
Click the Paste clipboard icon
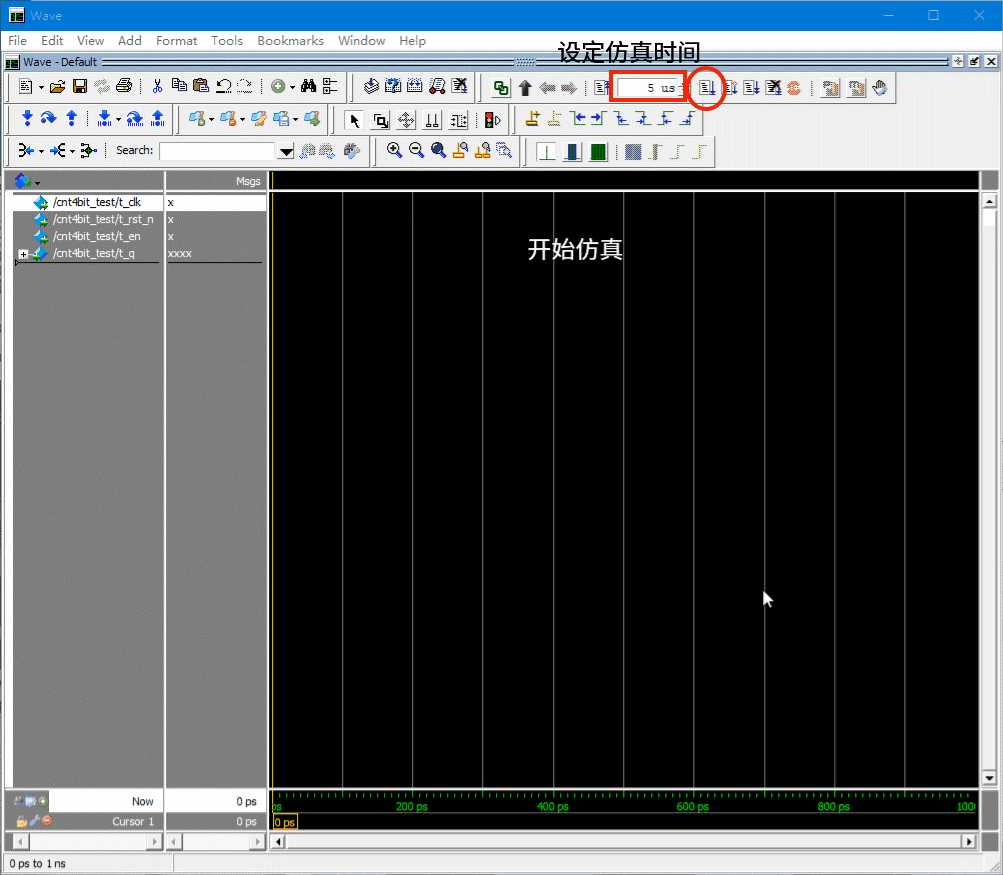click(x=201, y=86)
